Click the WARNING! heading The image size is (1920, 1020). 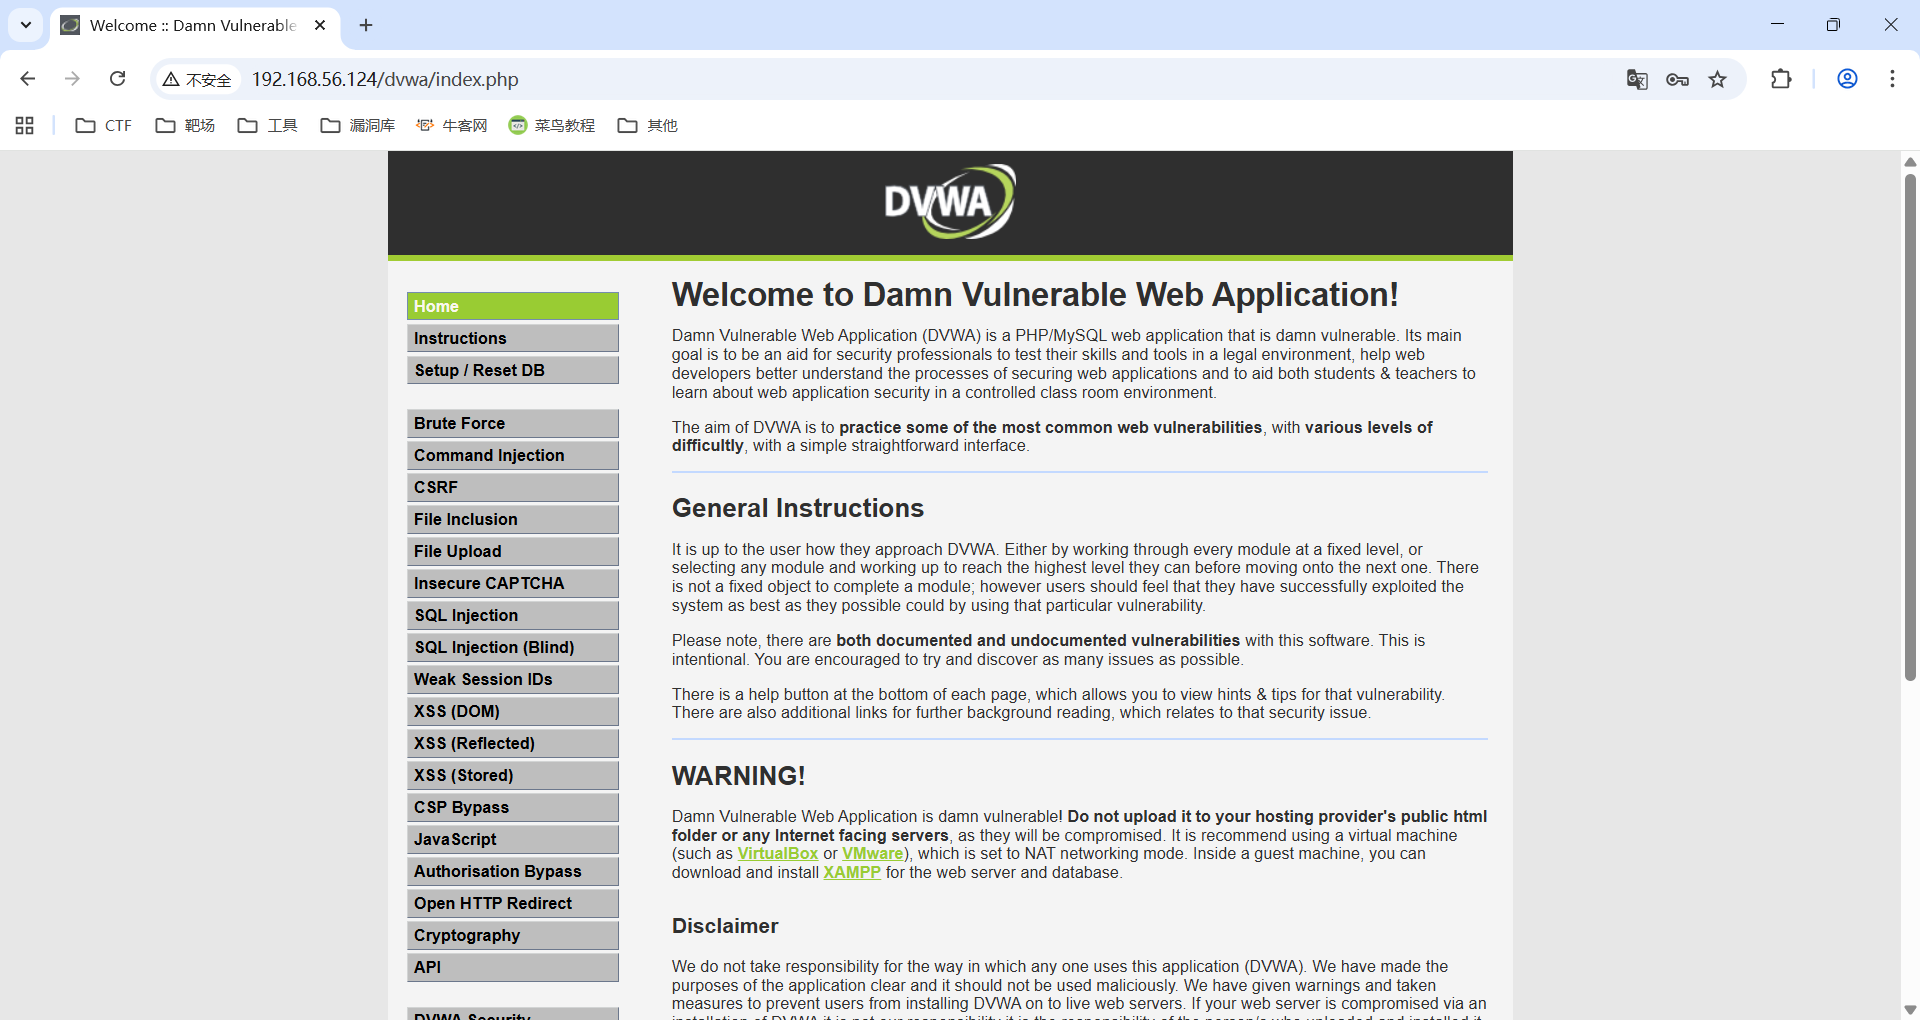point(739,776)
